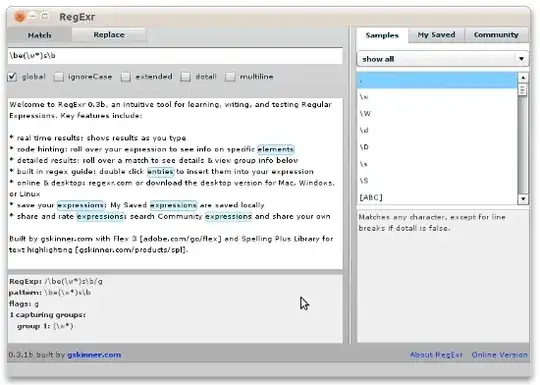Click the '1 capturing groups:' line
The height and width of the screenshot is (385, 540).
point(48,315)
